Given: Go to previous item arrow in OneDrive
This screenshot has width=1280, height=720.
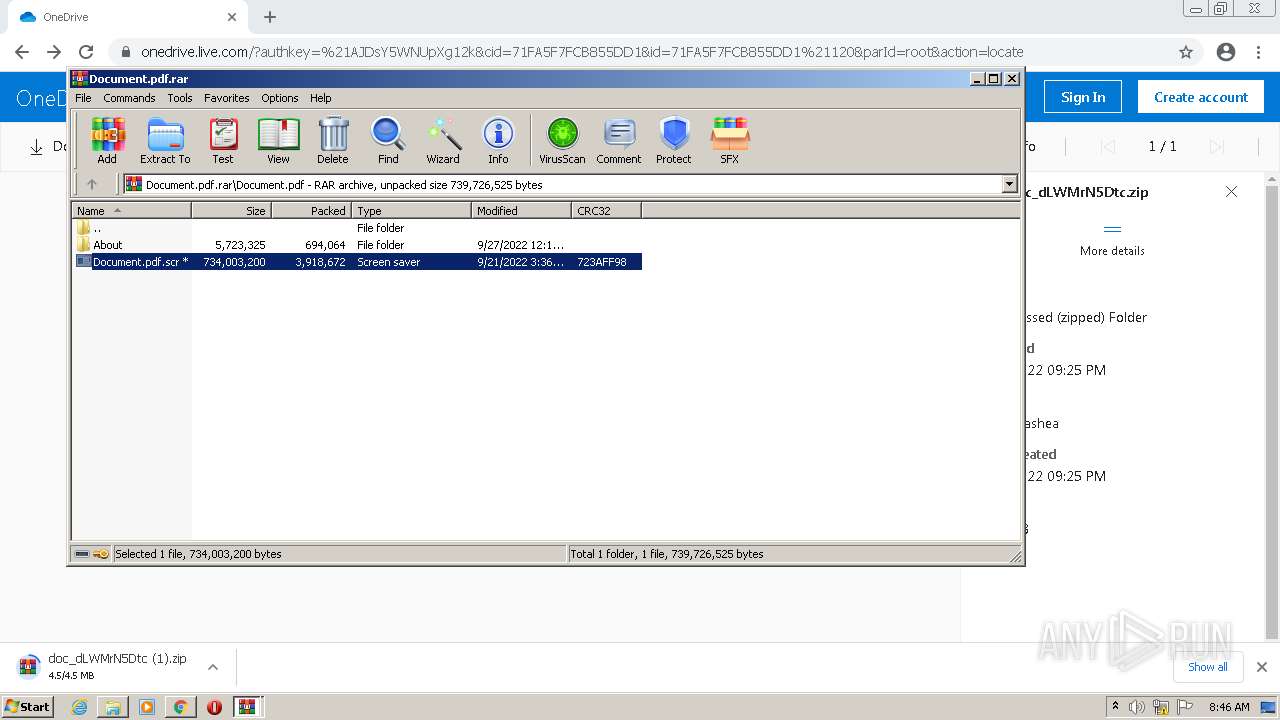Looking at the screenshot, I should [1107, 147].
